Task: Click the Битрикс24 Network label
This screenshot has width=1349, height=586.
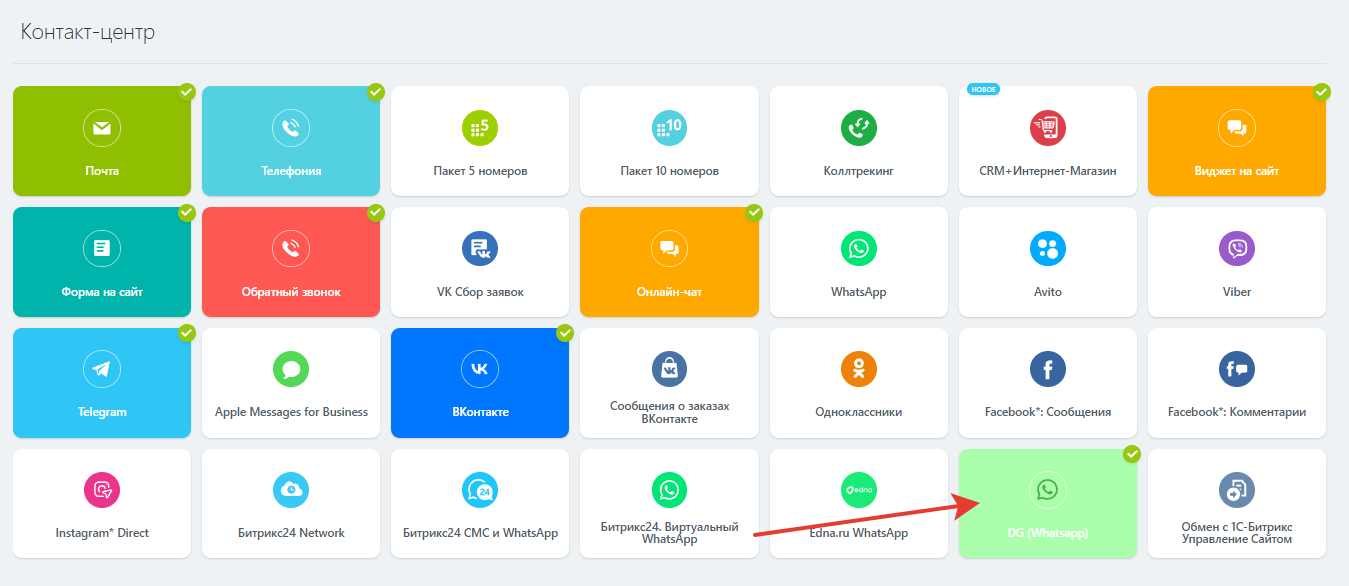Action: 291,533
